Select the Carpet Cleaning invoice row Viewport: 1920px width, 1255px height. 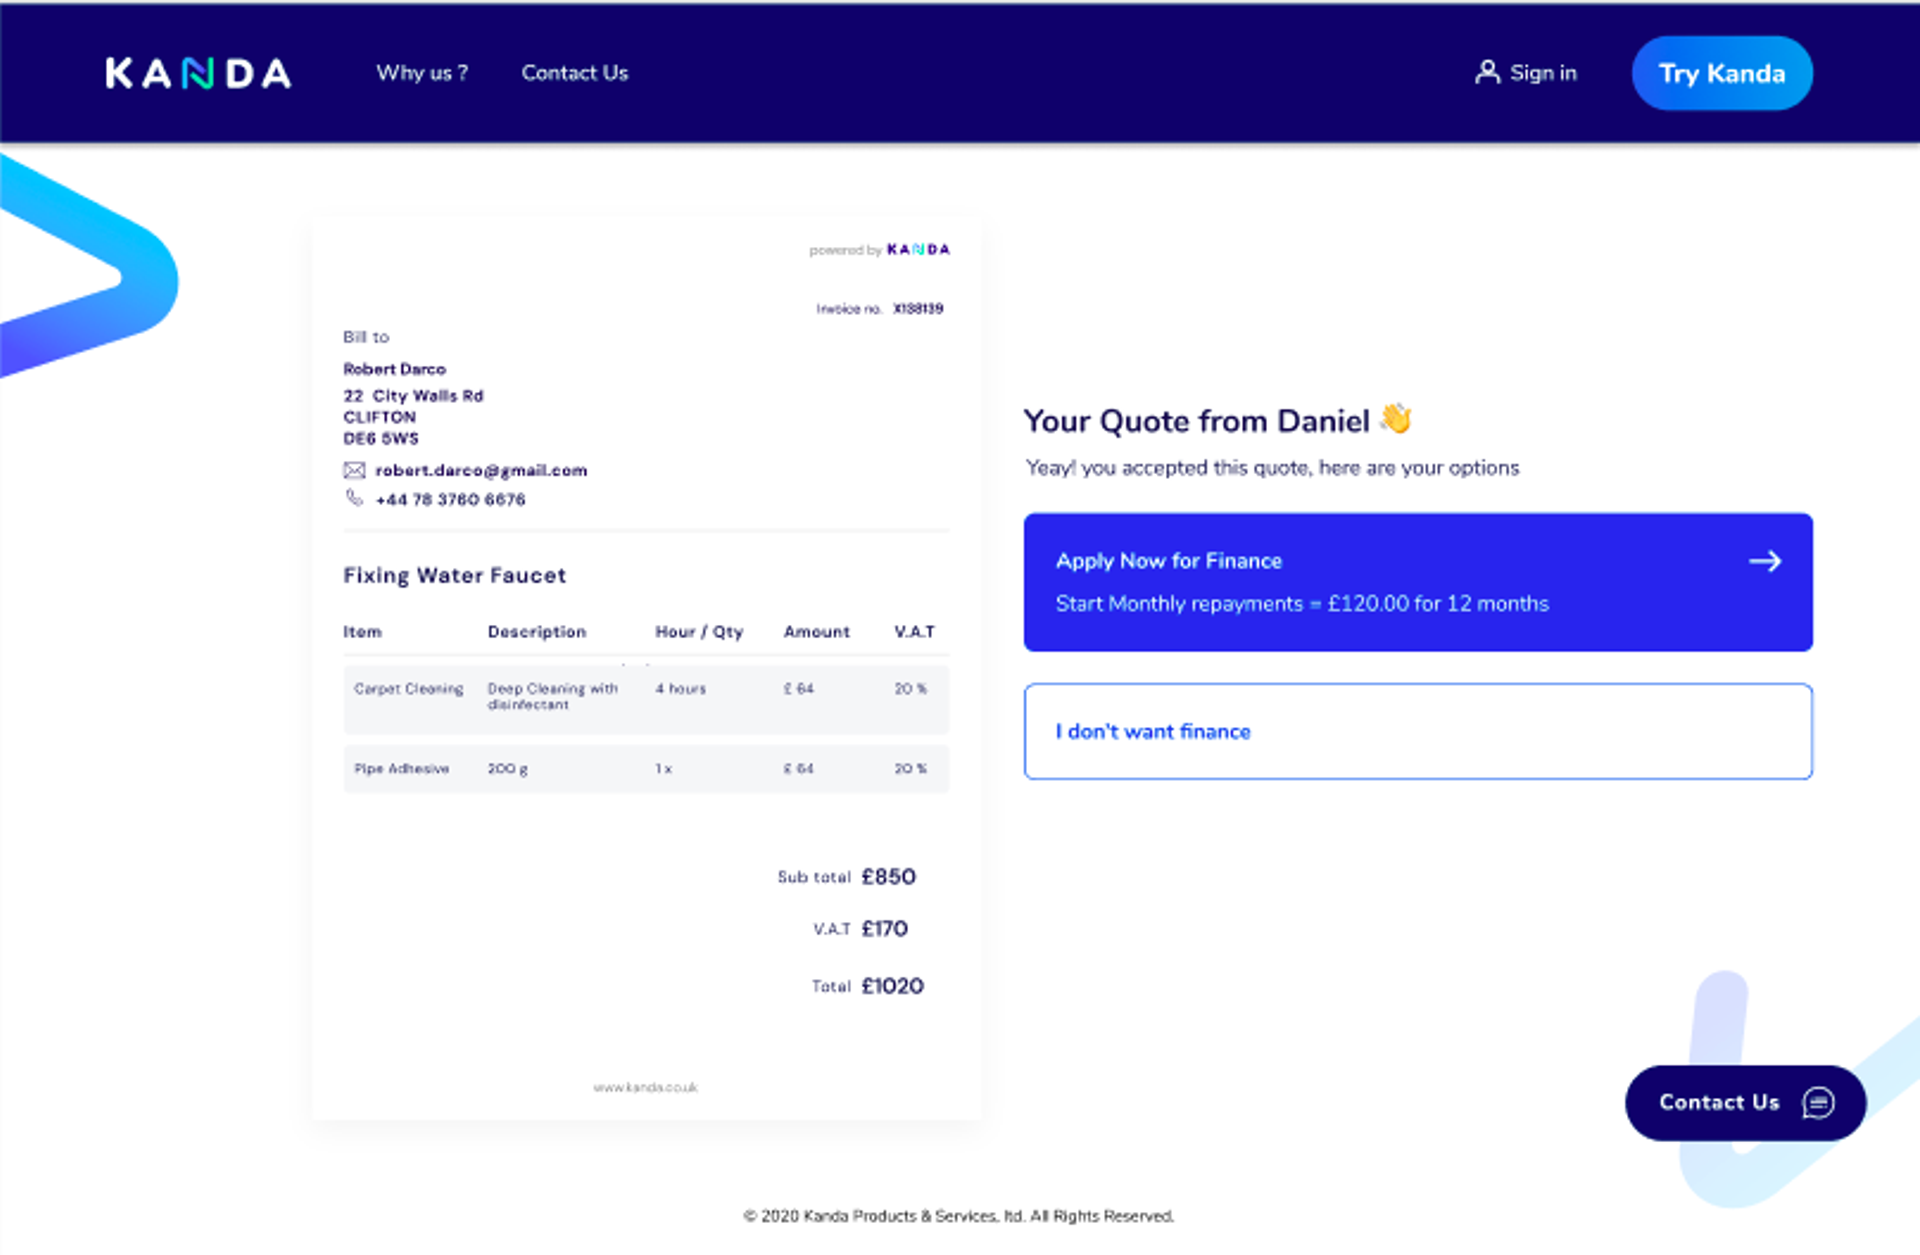click(x=646, y=699)
